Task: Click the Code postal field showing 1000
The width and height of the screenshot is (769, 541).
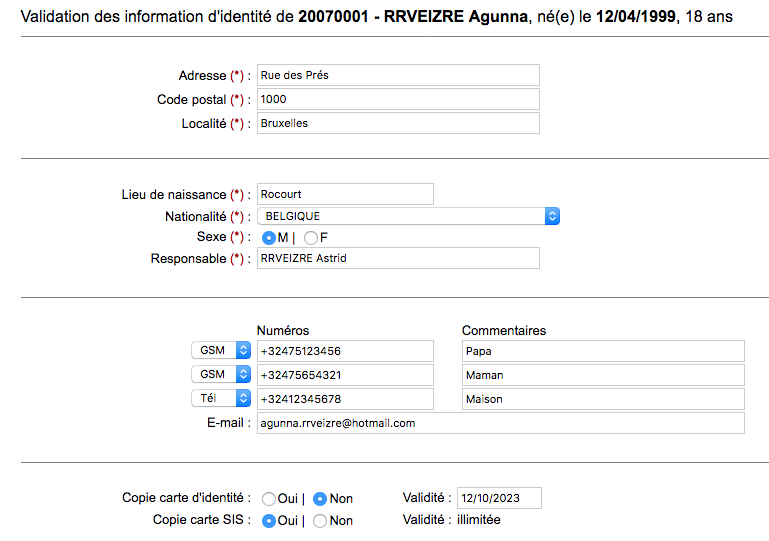Action: tap(398, 99)
